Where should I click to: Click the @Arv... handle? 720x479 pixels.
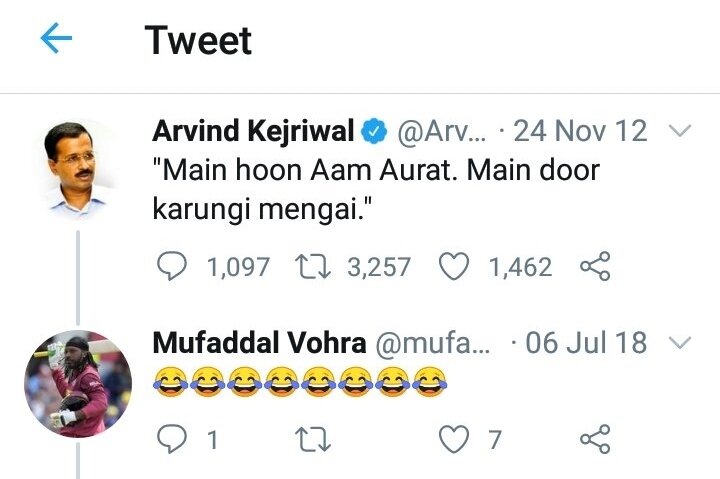pos(441,131)
